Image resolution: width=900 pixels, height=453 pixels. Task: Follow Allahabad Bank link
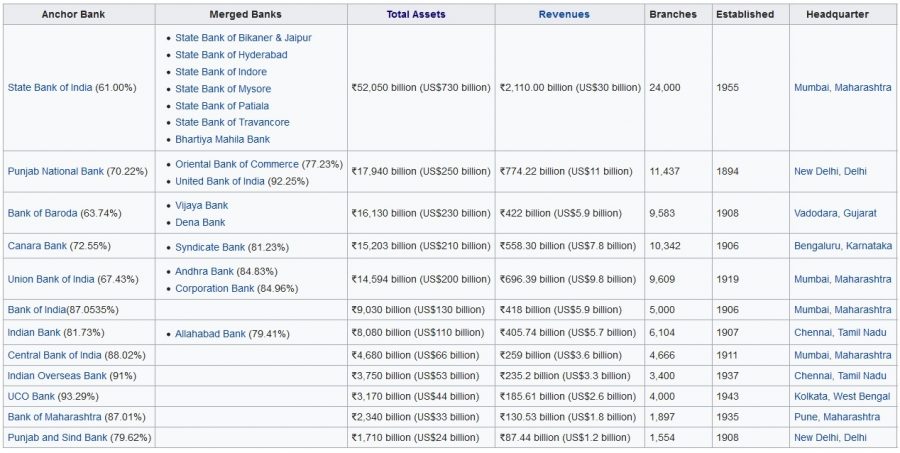pyautogui.click(x=210, y=334)
